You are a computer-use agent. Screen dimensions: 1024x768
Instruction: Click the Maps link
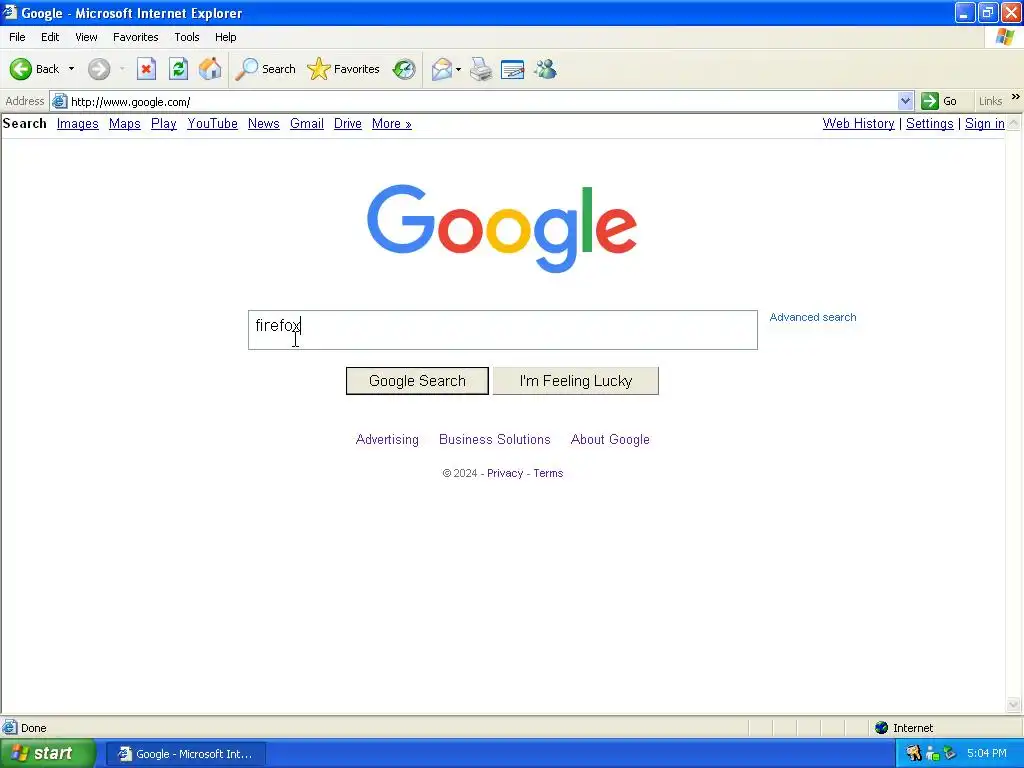coord(125,124)
